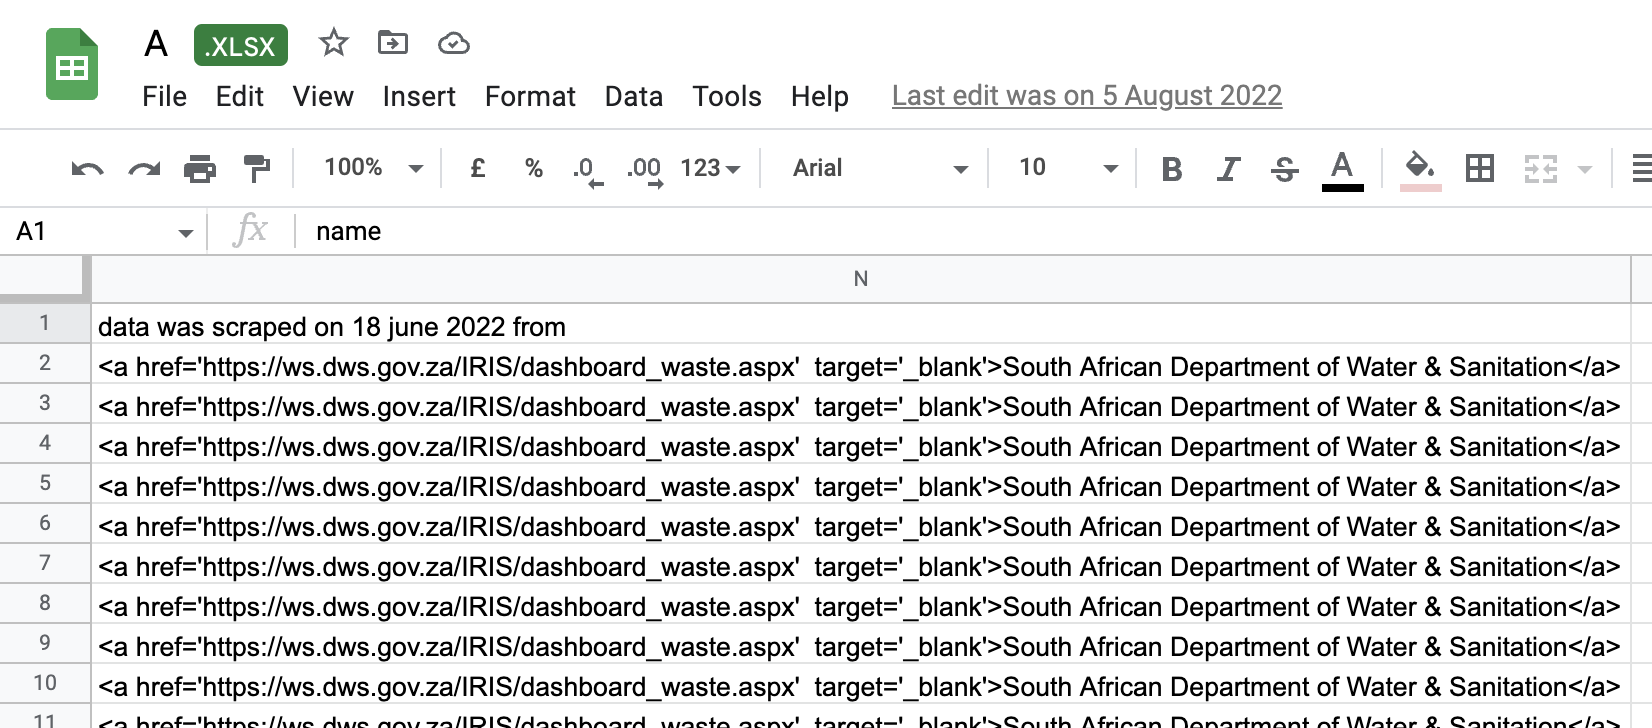The image size is (1652, 728).
Task: Toggle bold formatting
Action: (1172, 169)
